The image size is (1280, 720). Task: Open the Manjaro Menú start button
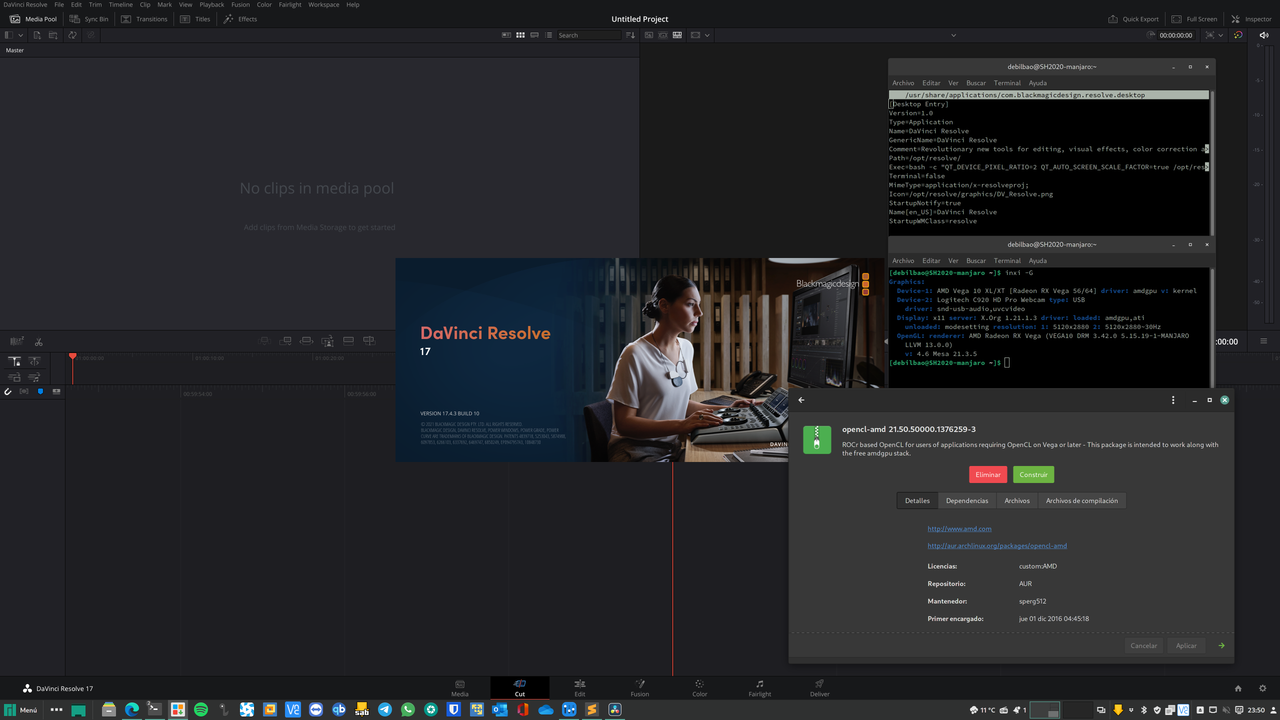[x=20, y=710]
